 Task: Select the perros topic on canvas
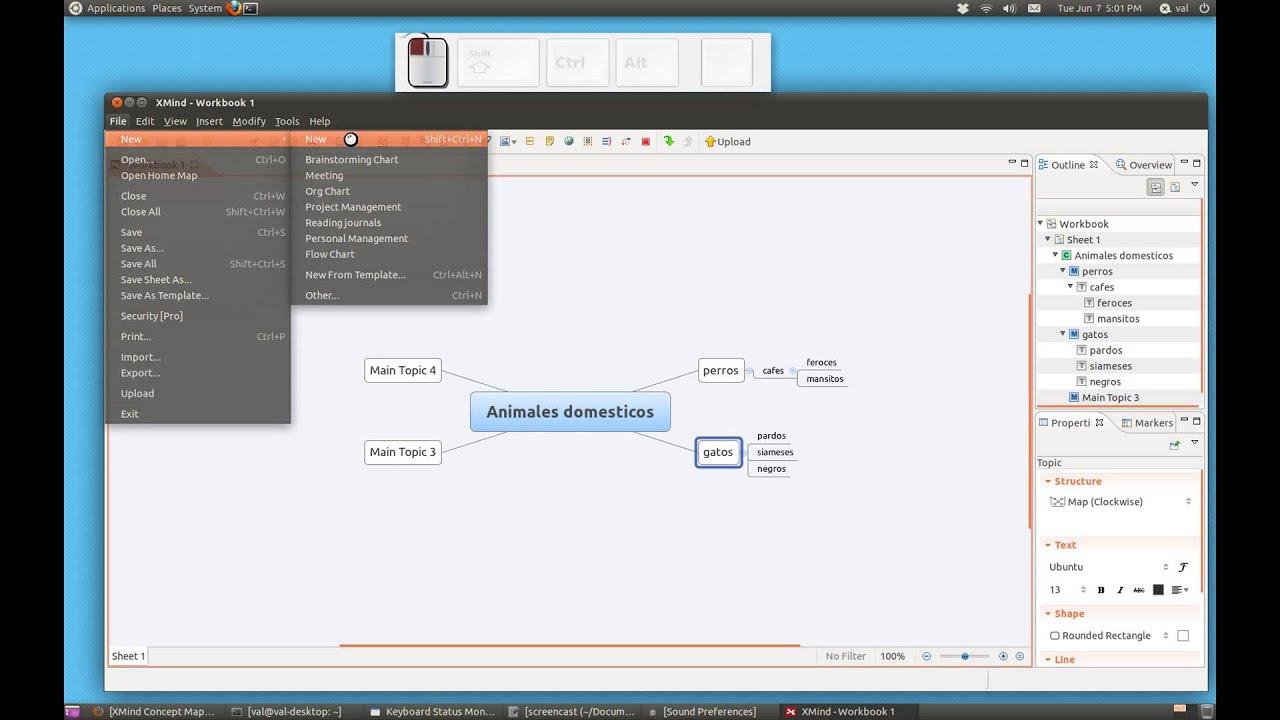(720, 370)
